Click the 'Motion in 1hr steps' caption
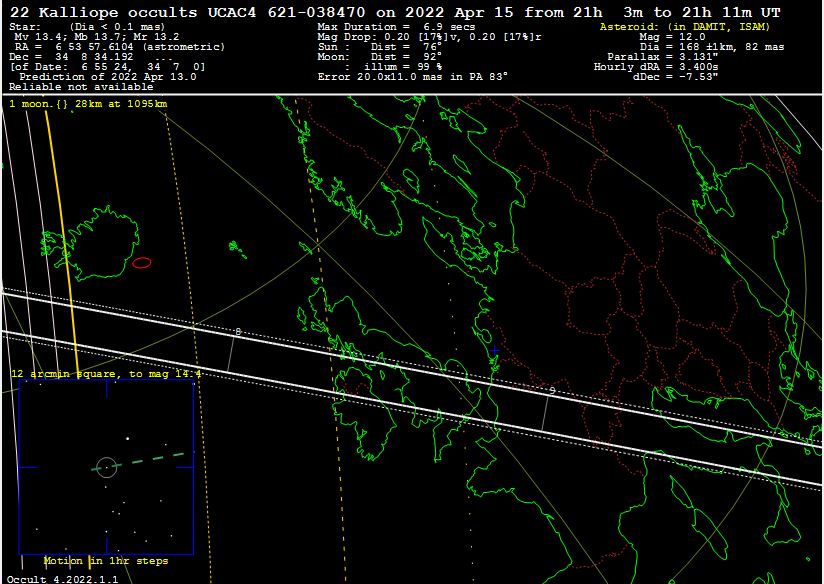 point(106,561)
